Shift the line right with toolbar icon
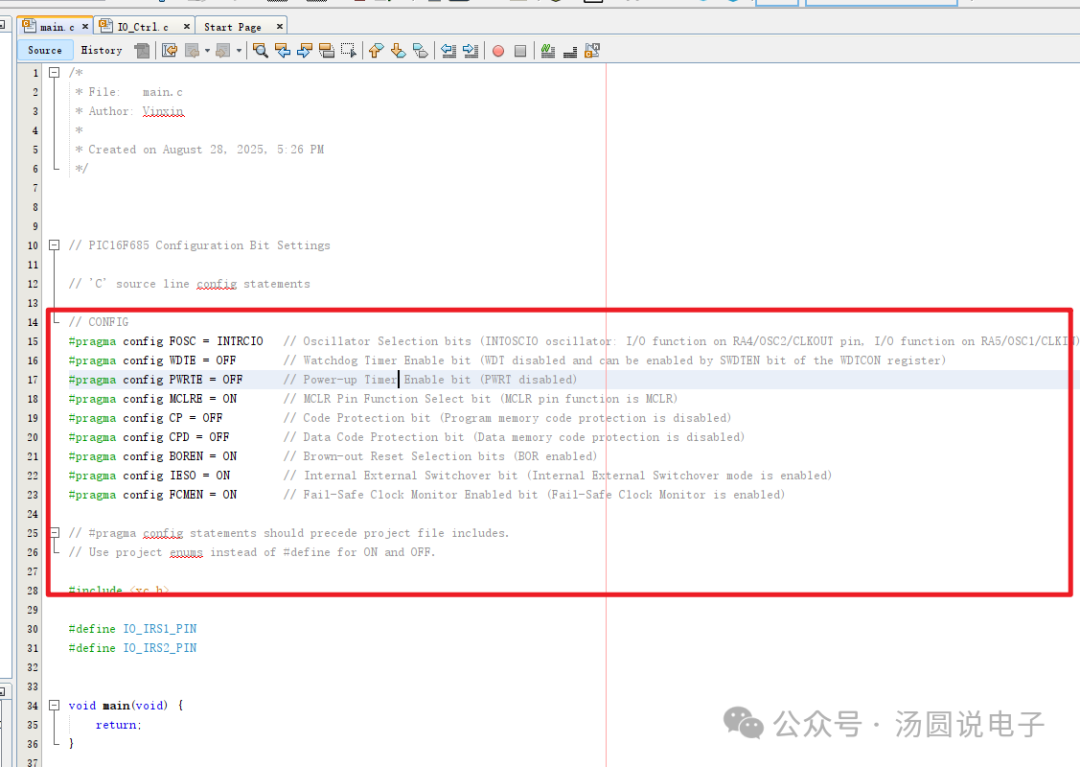This screenshot has height=767, width=1080. click(x=470, y=50)
